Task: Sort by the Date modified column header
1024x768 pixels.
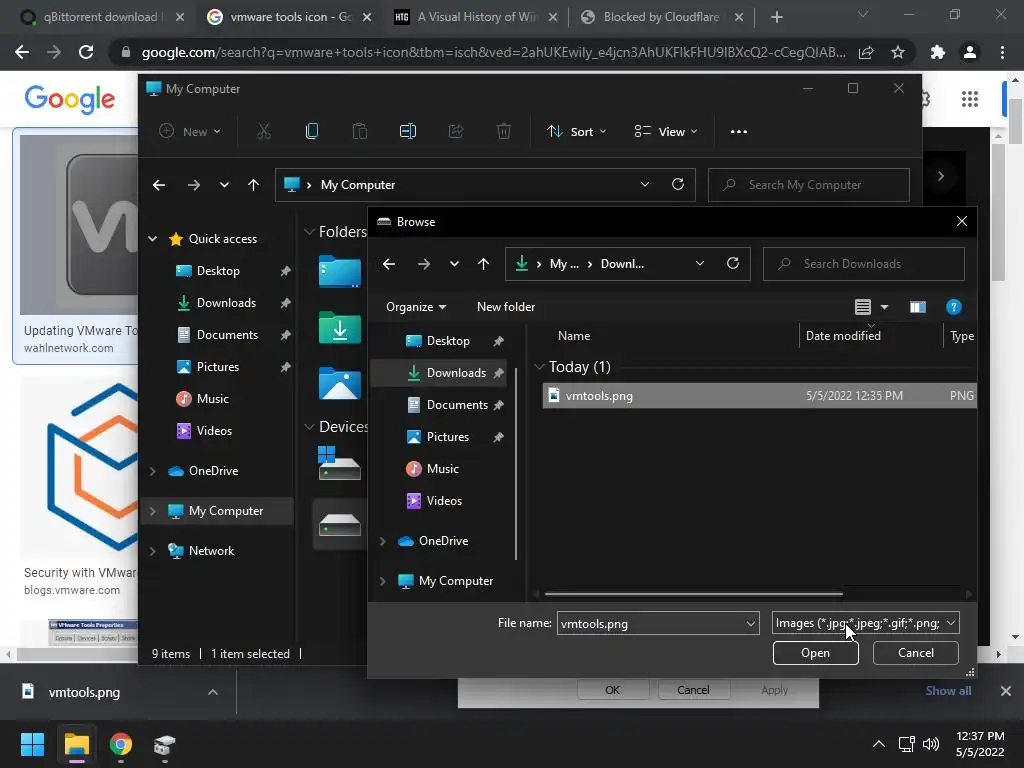Action: click(x=843, y=336)
